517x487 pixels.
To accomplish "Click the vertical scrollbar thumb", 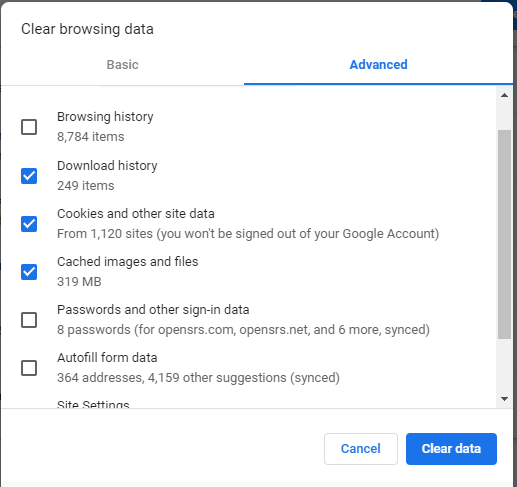I will [x=504, y=234].
